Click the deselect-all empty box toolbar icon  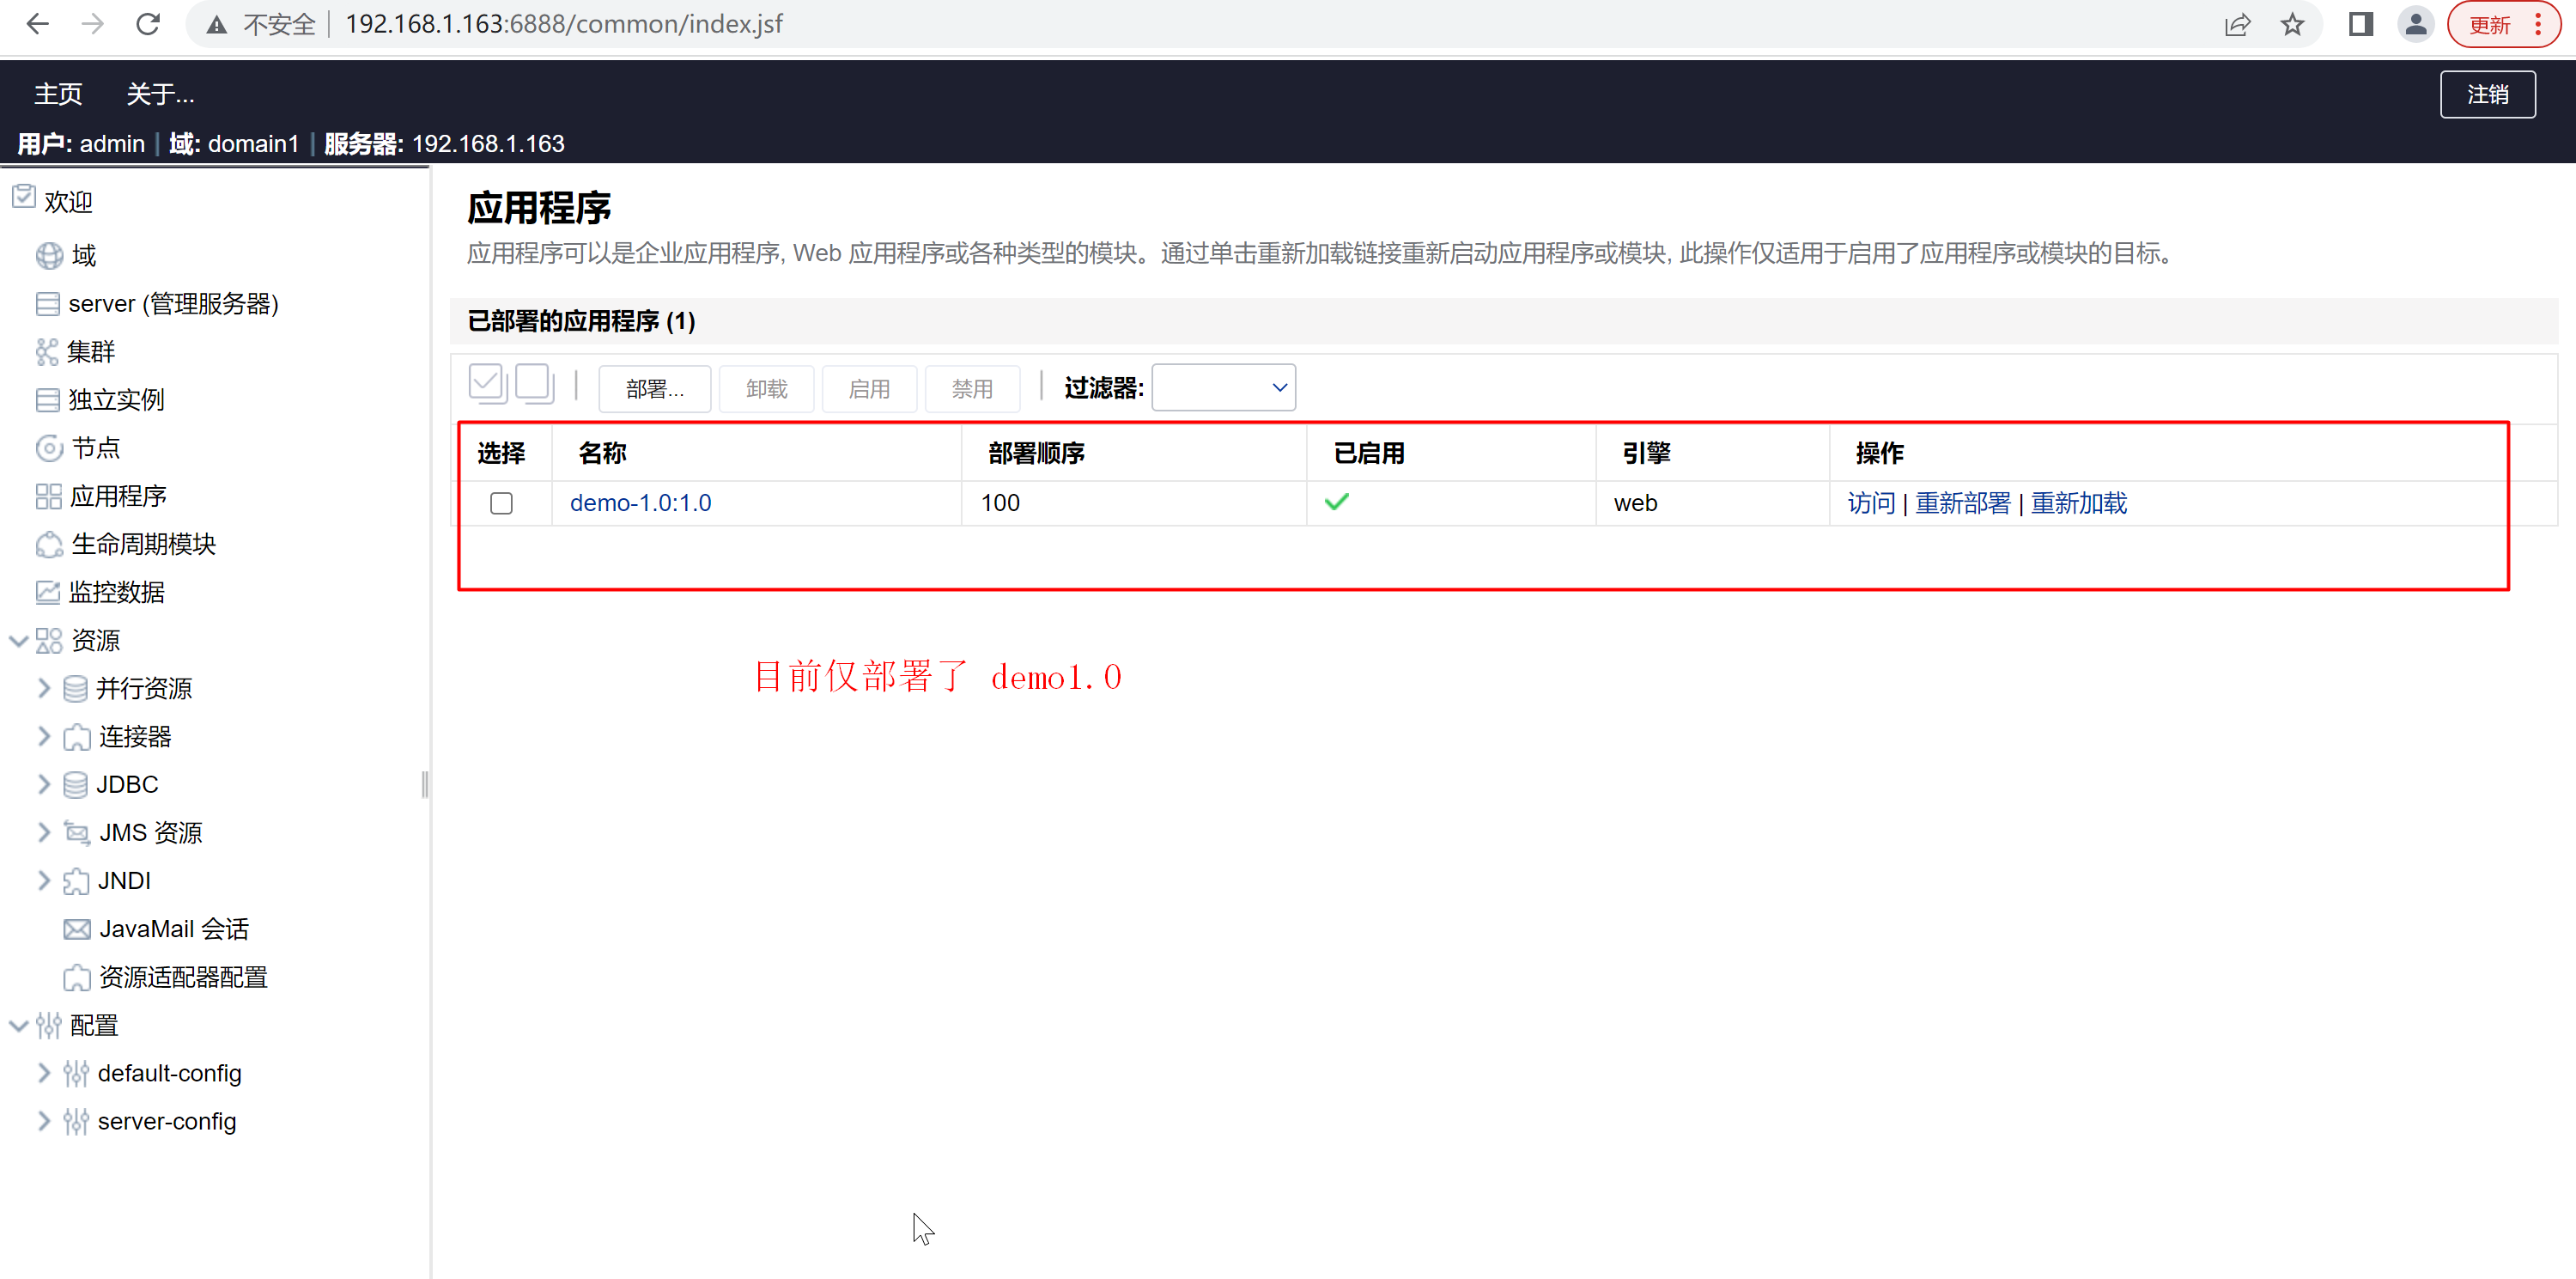(x=535, y=384)
